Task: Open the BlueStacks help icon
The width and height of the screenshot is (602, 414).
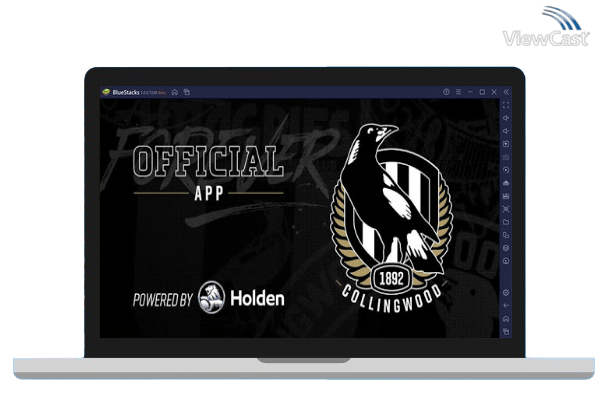Action: coord(446,92)
